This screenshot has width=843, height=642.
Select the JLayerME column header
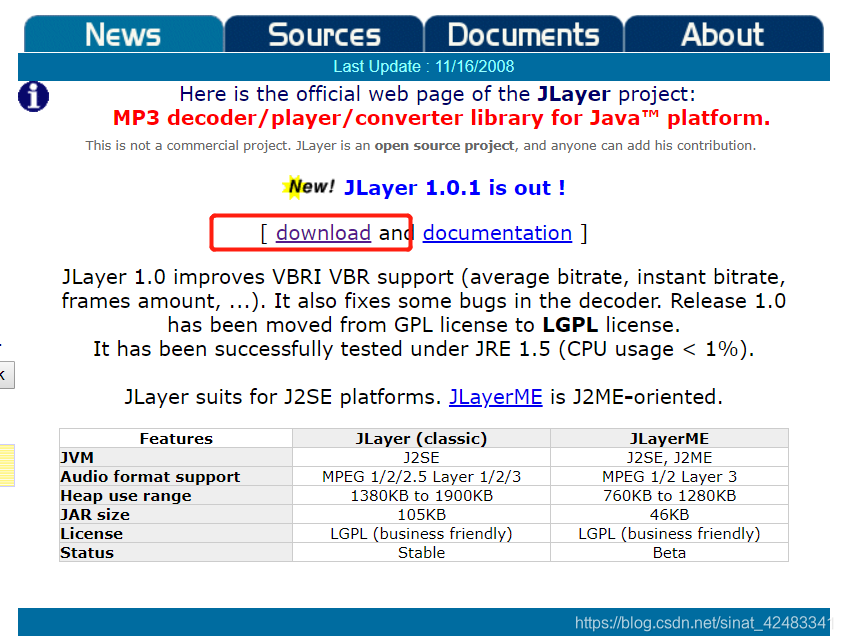point(669,438)
